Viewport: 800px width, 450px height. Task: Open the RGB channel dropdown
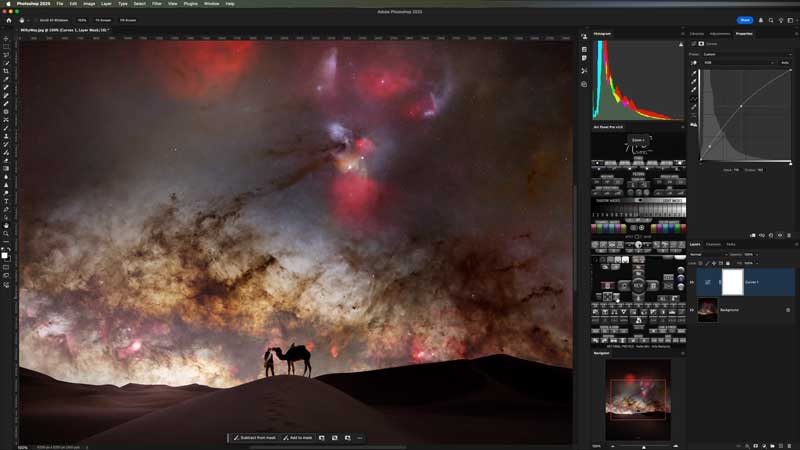pyautogui.click(x=738, y=62)
